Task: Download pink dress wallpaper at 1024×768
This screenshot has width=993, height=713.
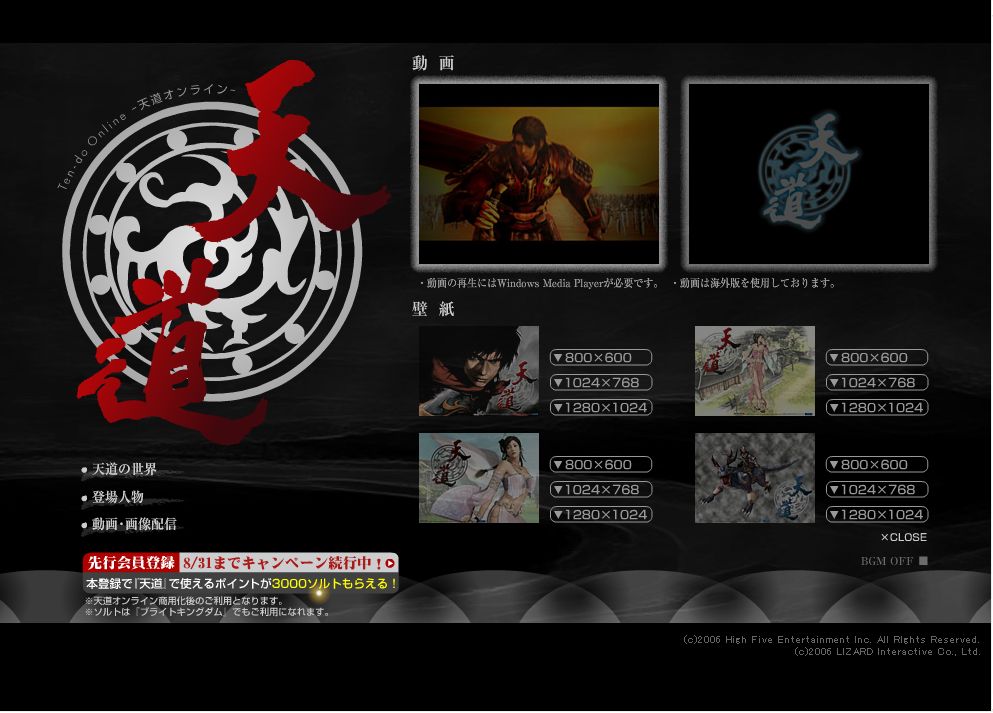Action: click(601, 490)
